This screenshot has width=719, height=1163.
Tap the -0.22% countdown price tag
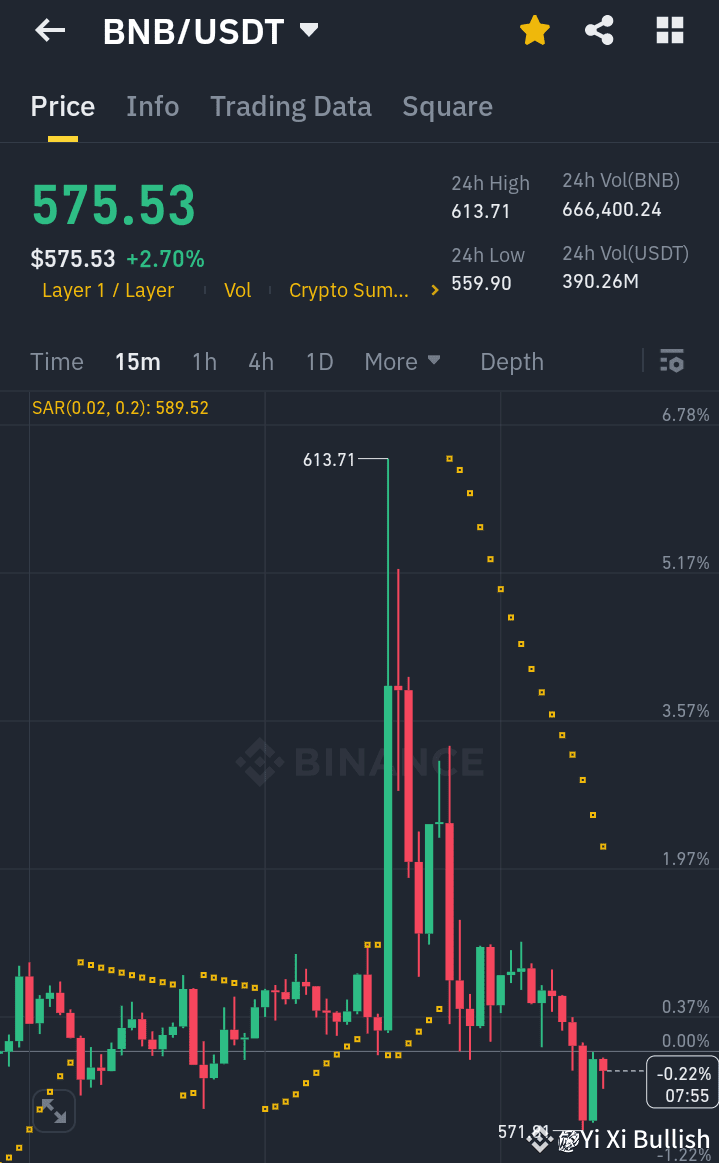[681, 1081]
